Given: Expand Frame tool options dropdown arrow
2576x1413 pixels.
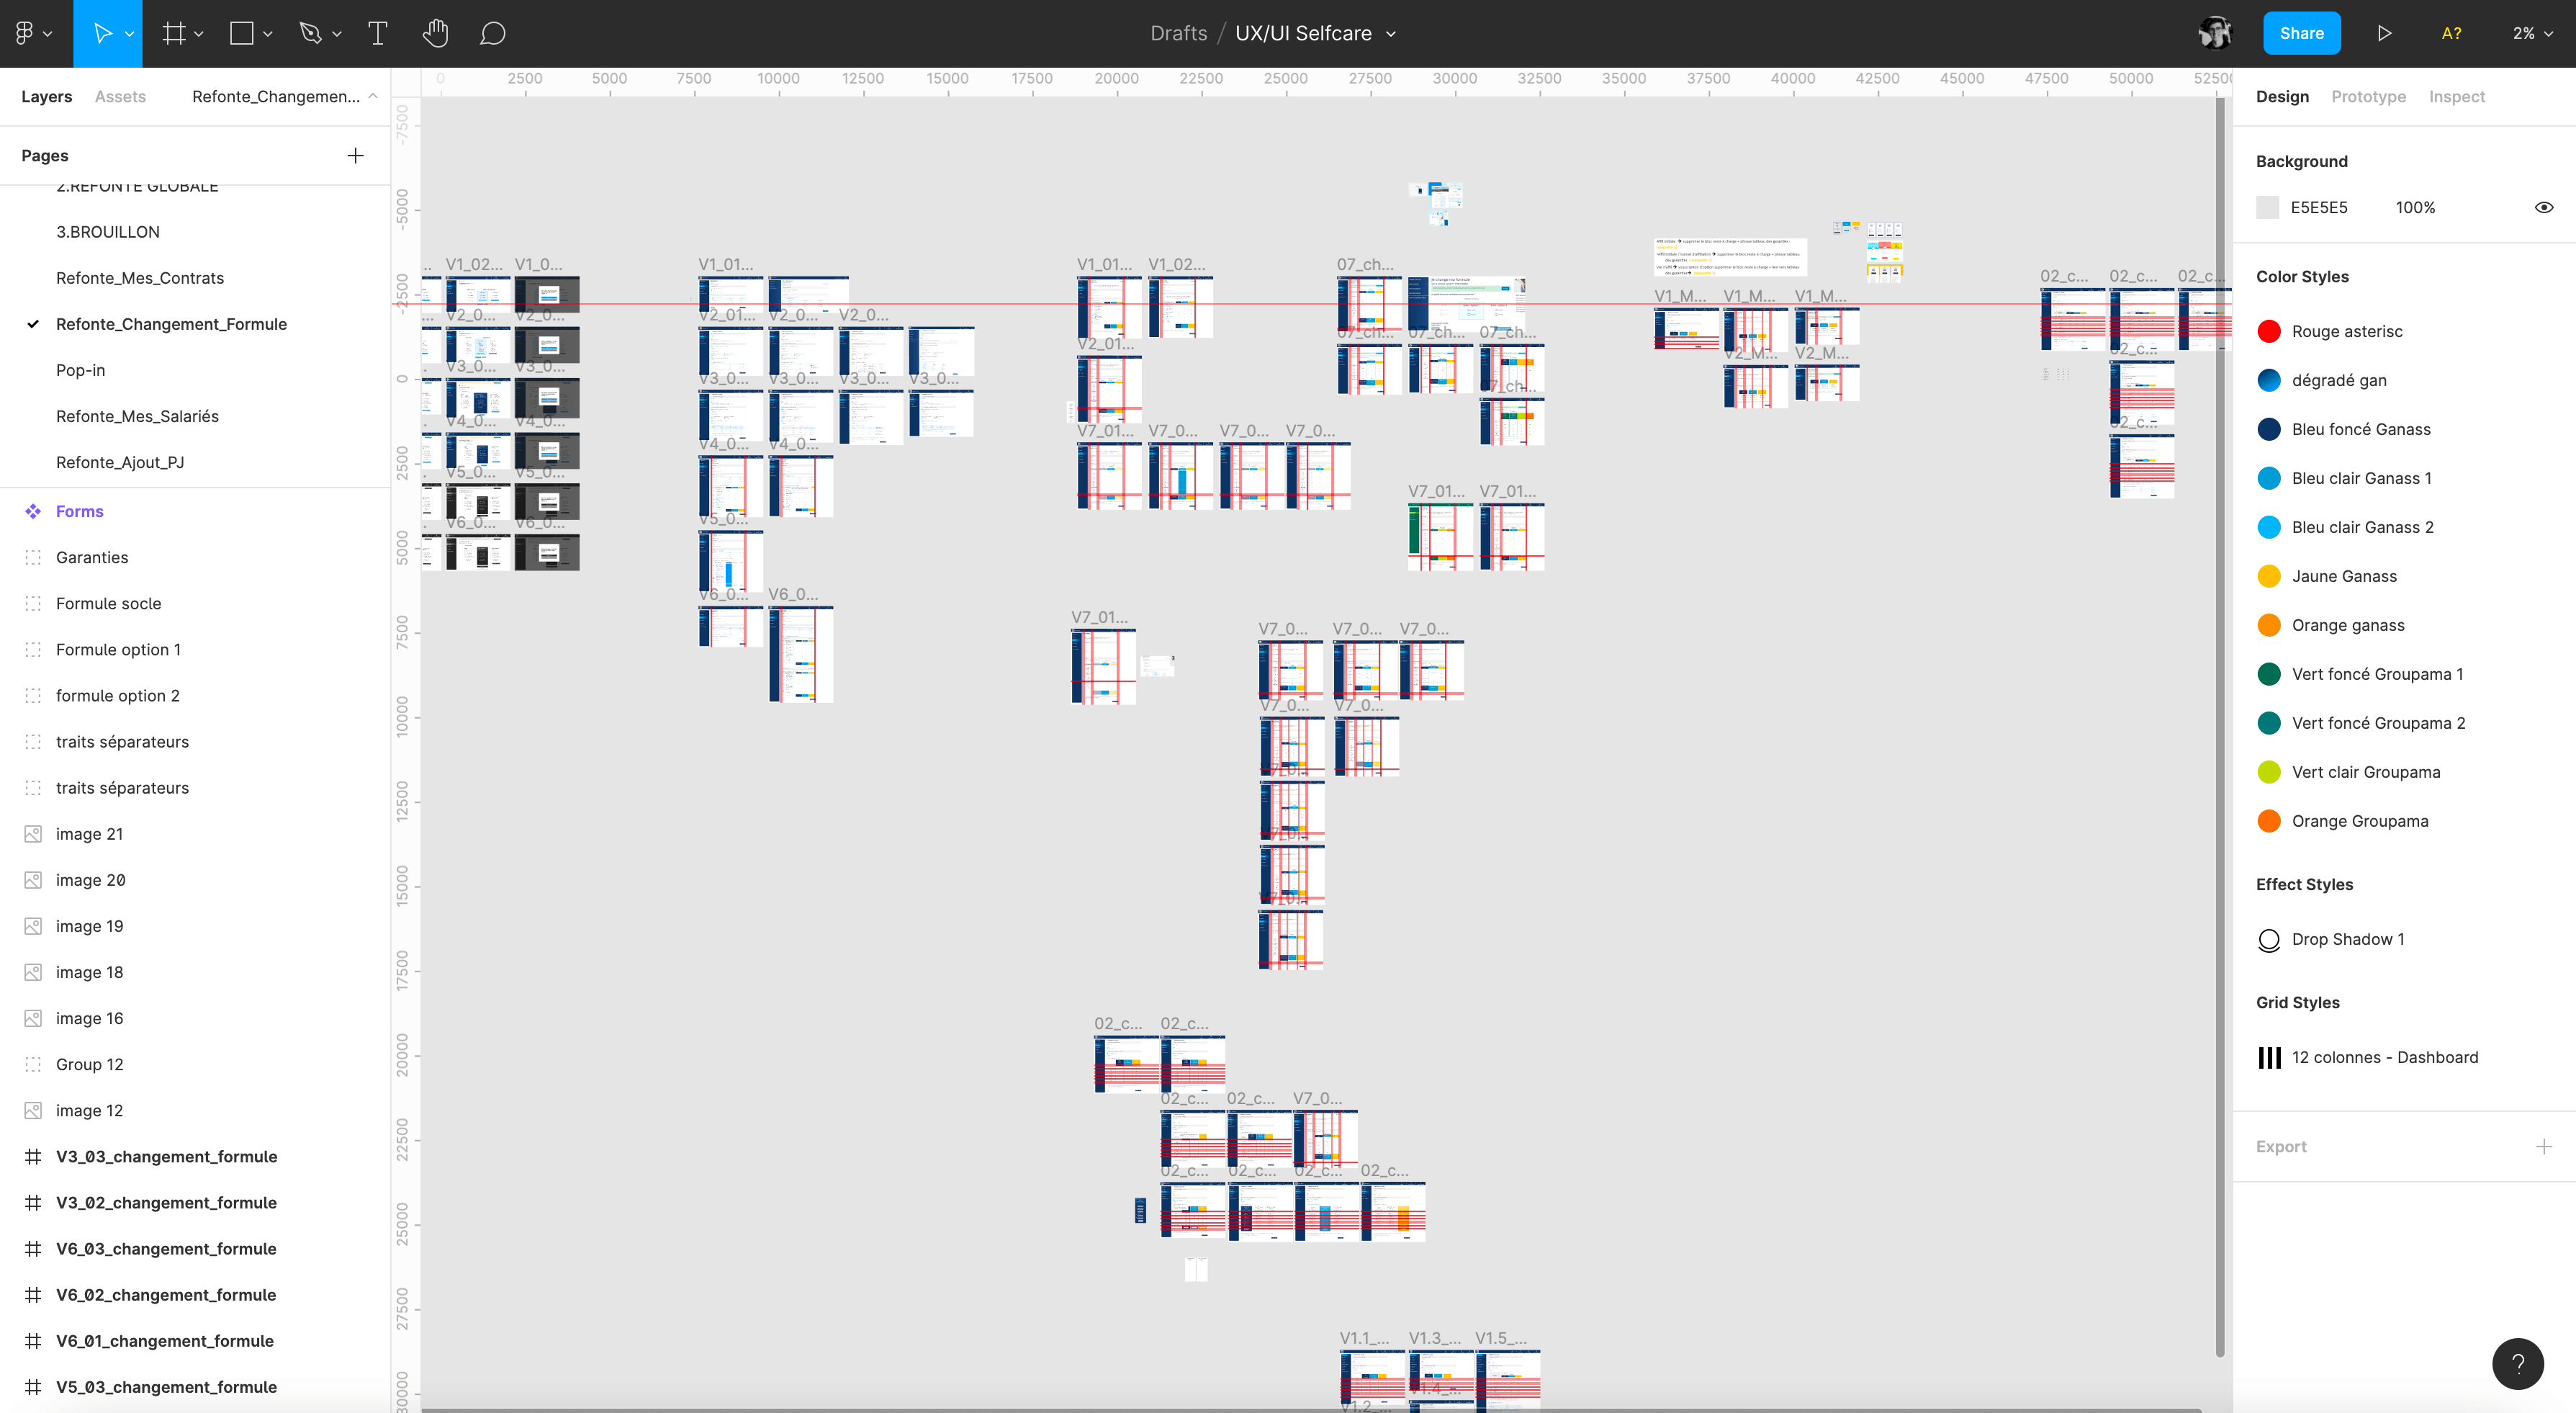Looking at the screenshot, I should 199,34.
